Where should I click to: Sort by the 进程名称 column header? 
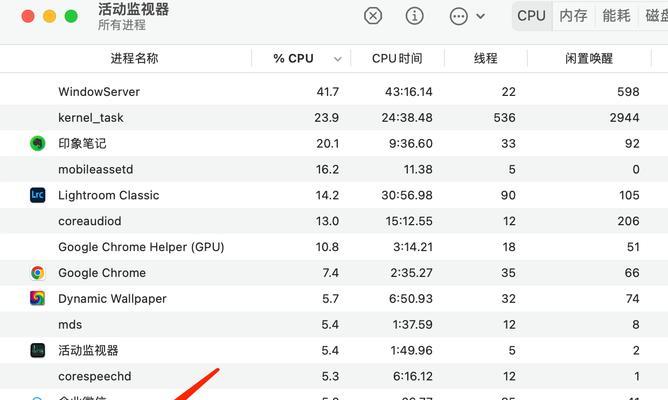135,58
